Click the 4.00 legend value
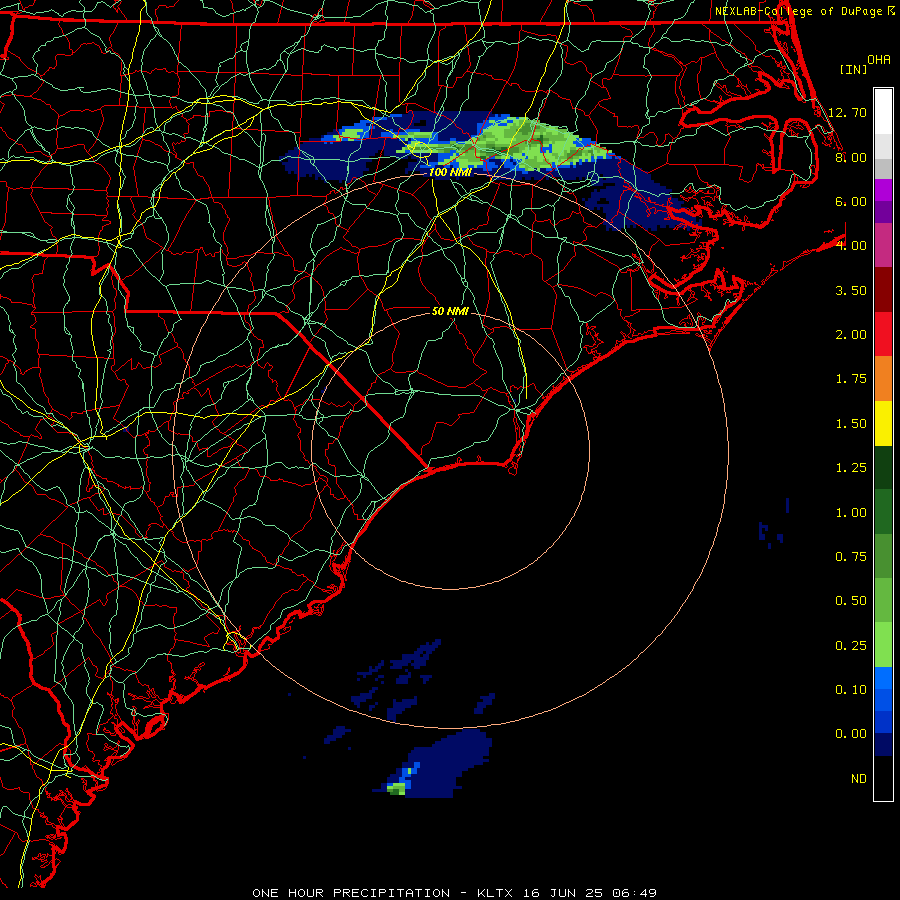The height and width of the screenshot is (900, 900). point(851,246)
